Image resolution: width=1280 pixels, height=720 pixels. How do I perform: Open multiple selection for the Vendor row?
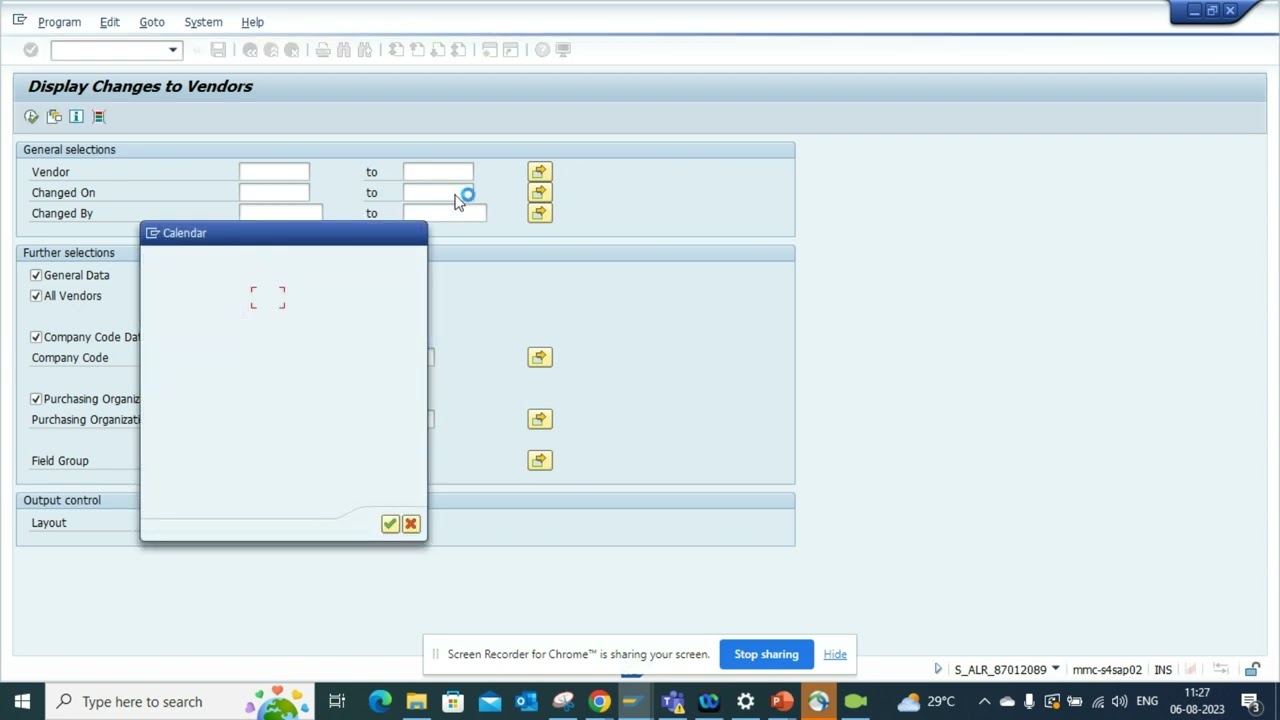(x=540, y=172)
